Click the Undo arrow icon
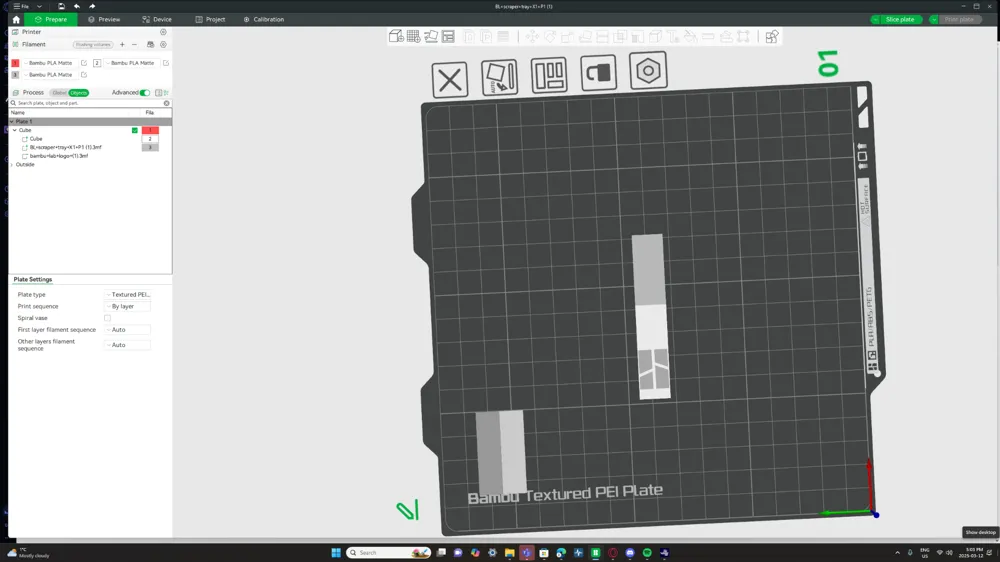This screenshot has height=562, width=1000. tap(77, 6)
